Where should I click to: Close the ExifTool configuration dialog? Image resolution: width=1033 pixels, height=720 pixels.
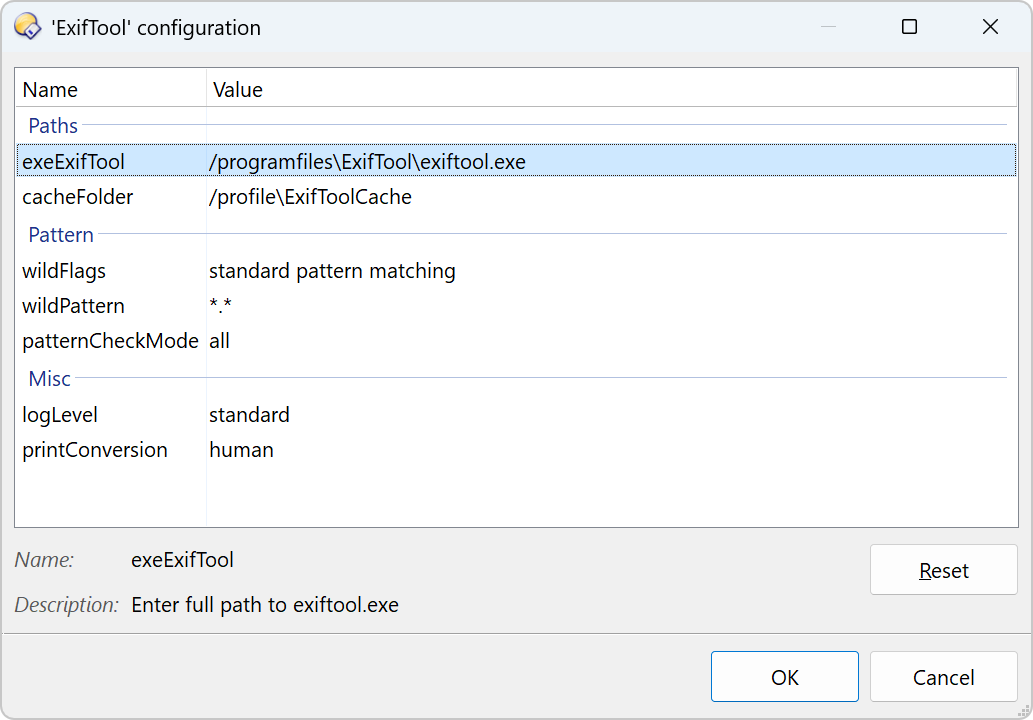click(990, 27)
